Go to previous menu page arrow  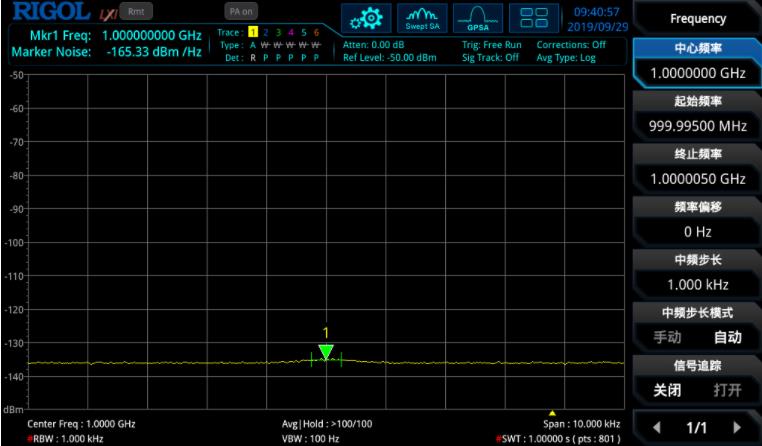(656, 427)
